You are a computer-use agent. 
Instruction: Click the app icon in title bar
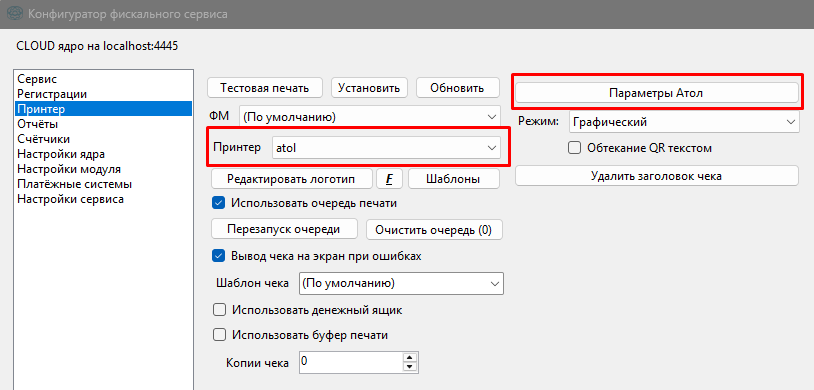point(16,15)
